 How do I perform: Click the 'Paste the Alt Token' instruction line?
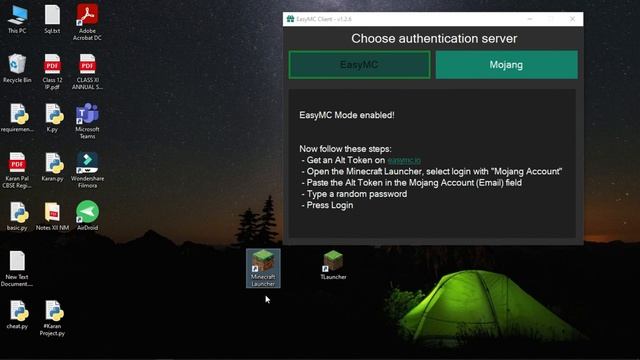pos(411,183)
